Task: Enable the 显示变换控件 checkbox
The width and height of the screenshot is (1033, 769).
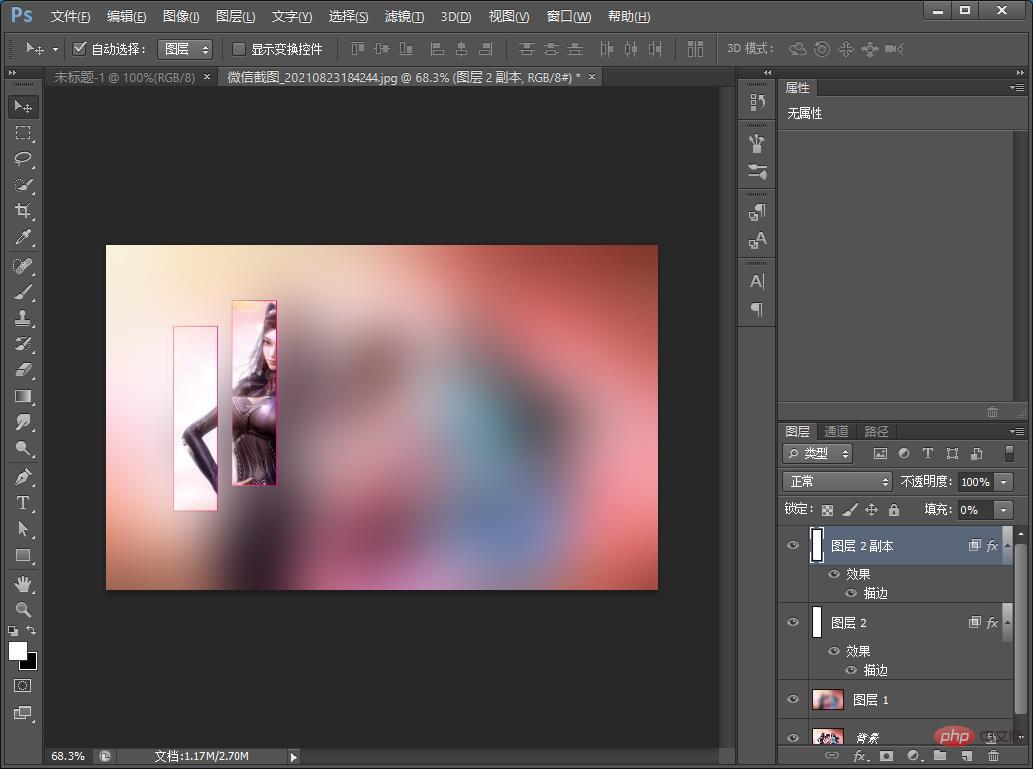Action: (239, 49)
